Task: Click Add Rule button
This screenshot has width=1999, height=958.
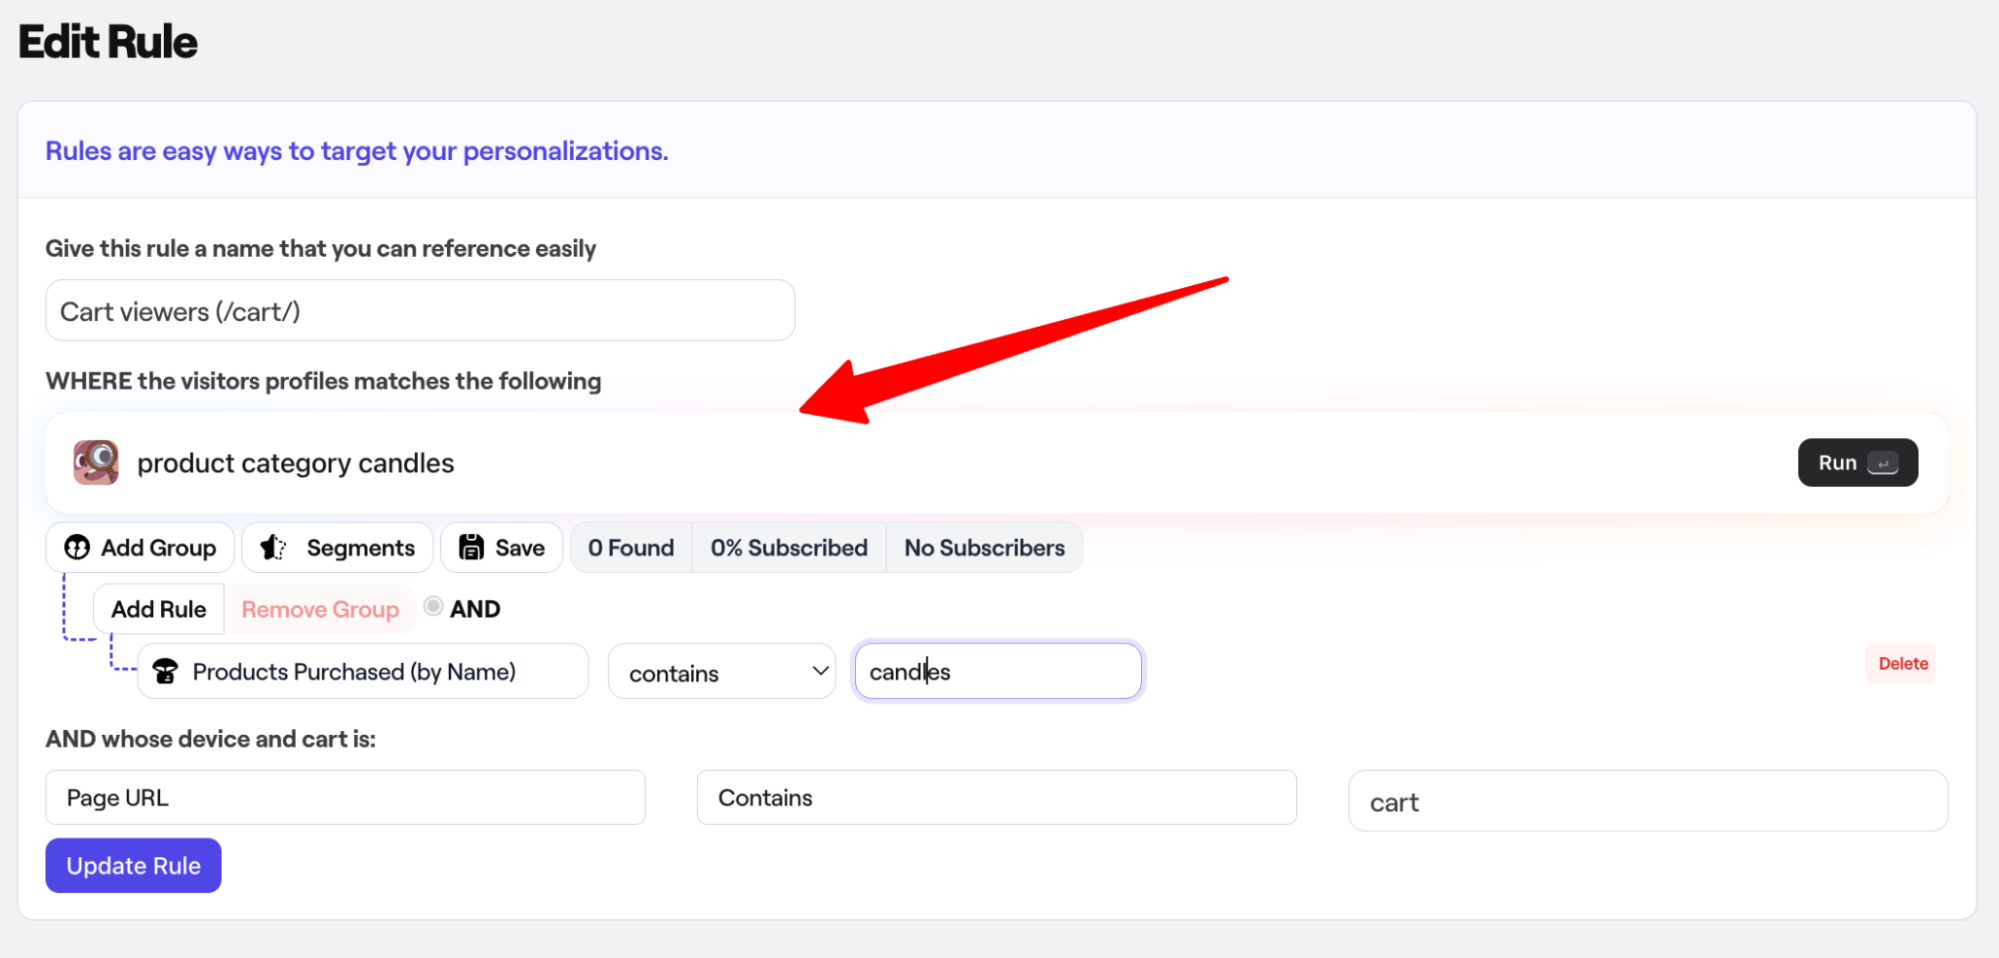Action: [158, 609]
